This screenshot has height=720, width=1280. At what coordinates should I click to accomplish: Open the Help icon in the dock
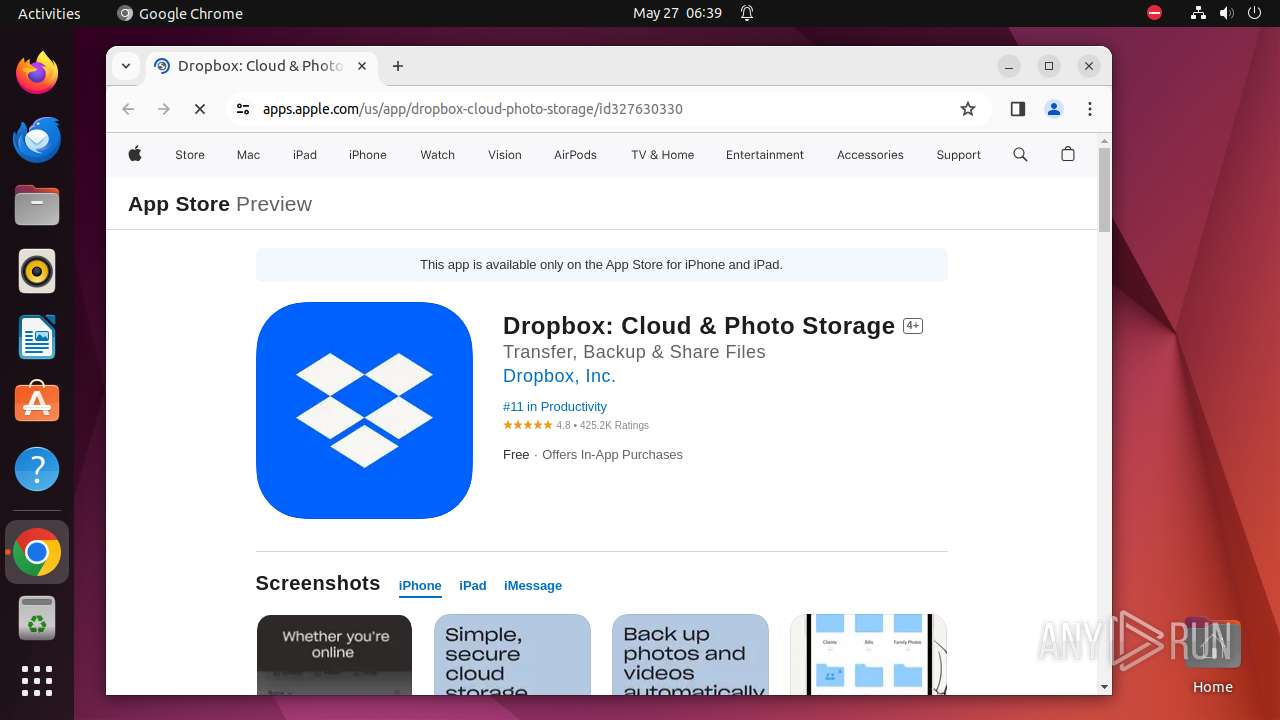pyautogui.click(x=37, y=469)
